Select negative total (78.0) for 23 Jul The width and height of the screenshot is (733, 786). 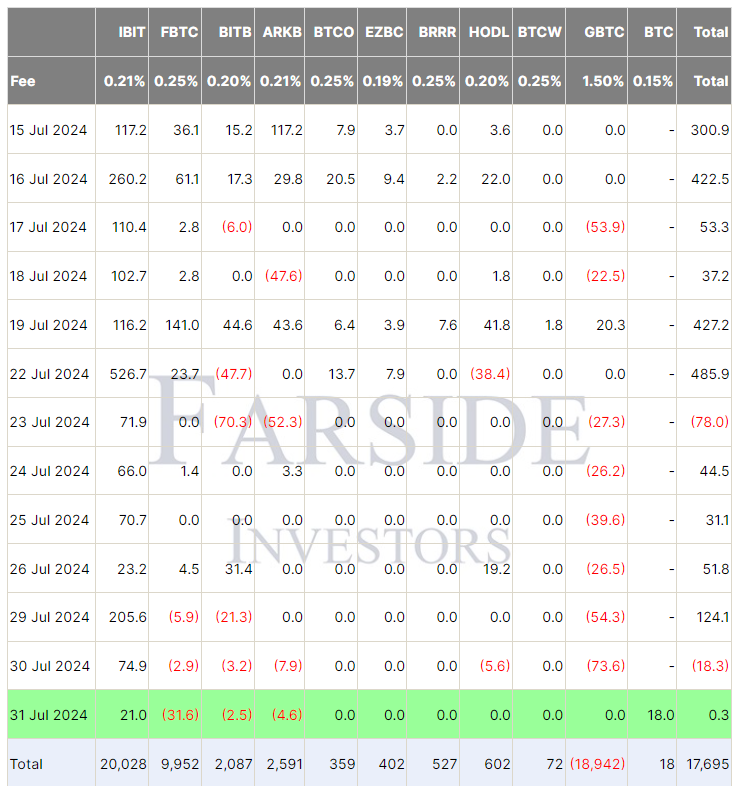(710, 422)
